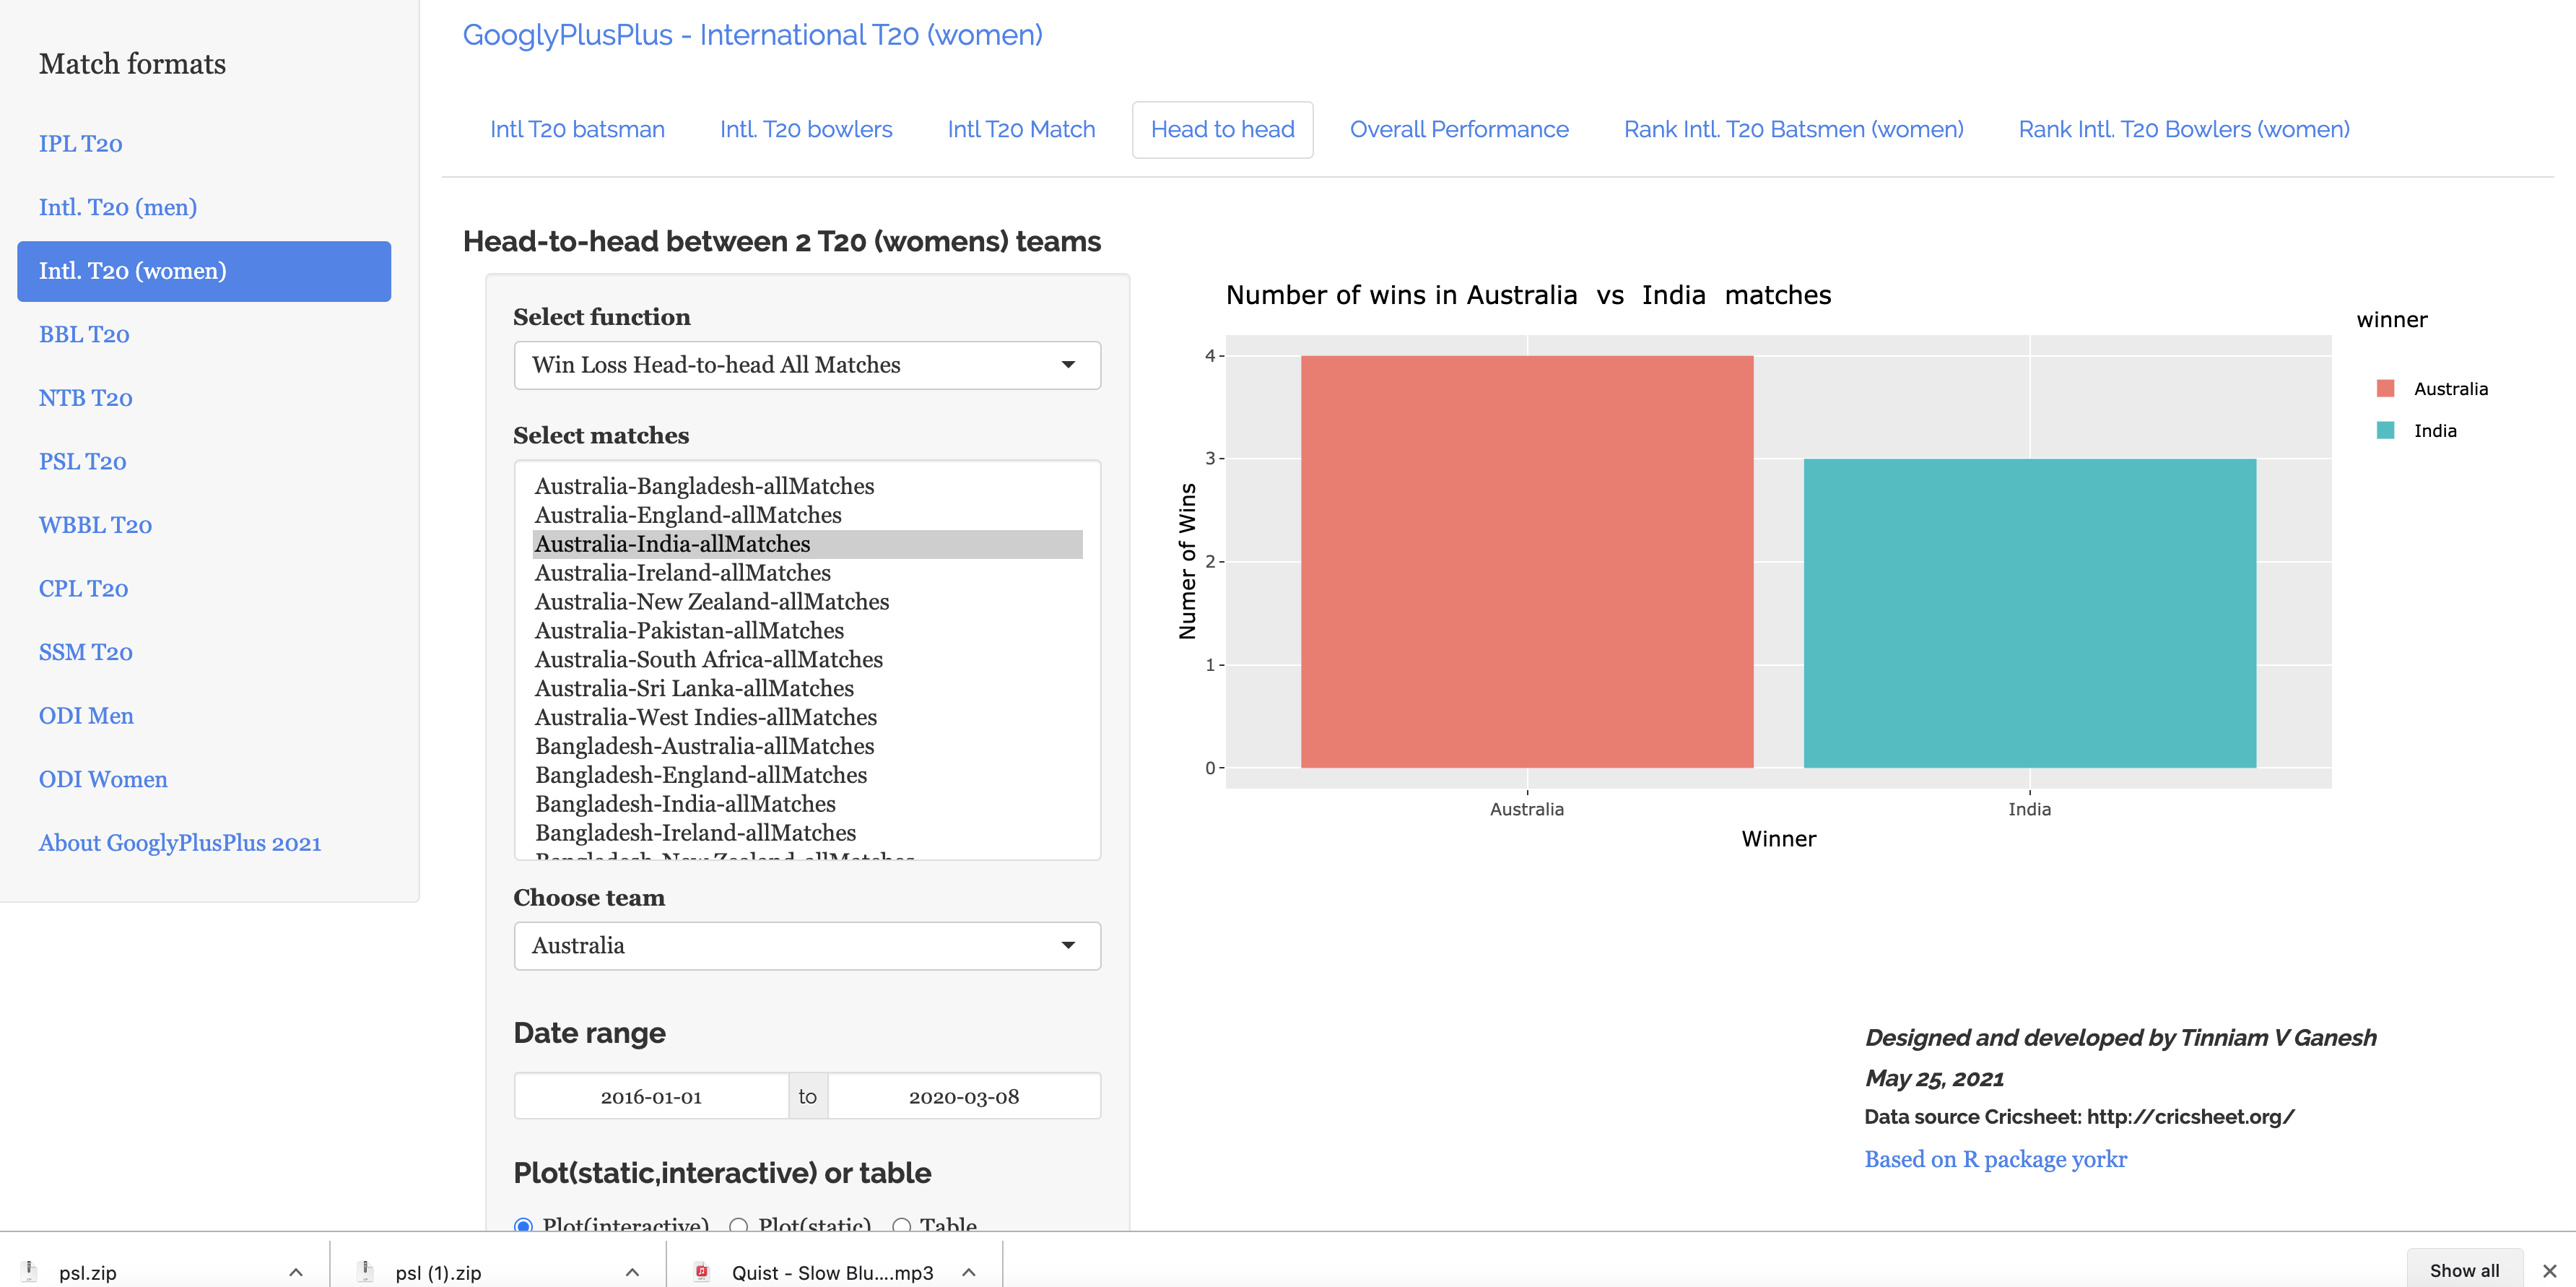Select Australia-Pakistan-allMatches in matches list
The height and width of the screenshot is (1287, 2576).
pyautogui.click(x=689, y=630)
